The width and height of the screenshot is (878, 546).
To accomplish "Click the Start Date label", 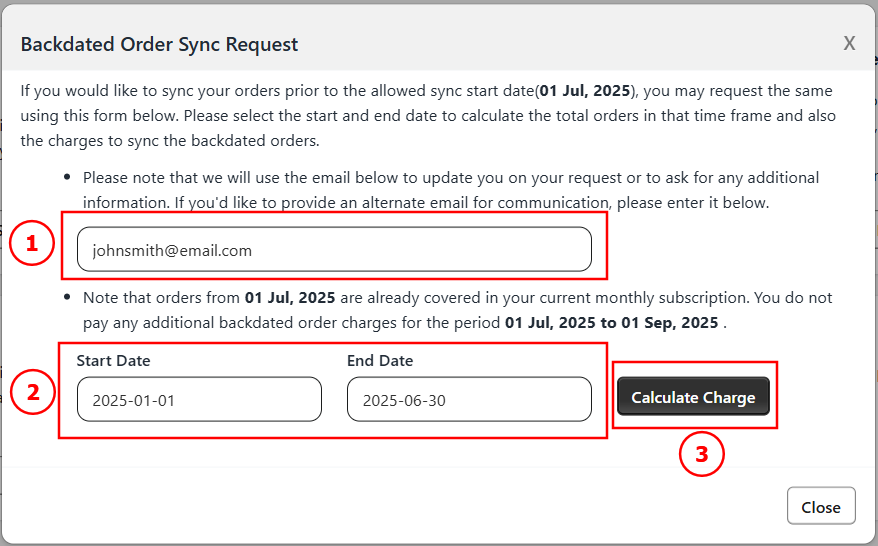I will click(x=113, y=361).
